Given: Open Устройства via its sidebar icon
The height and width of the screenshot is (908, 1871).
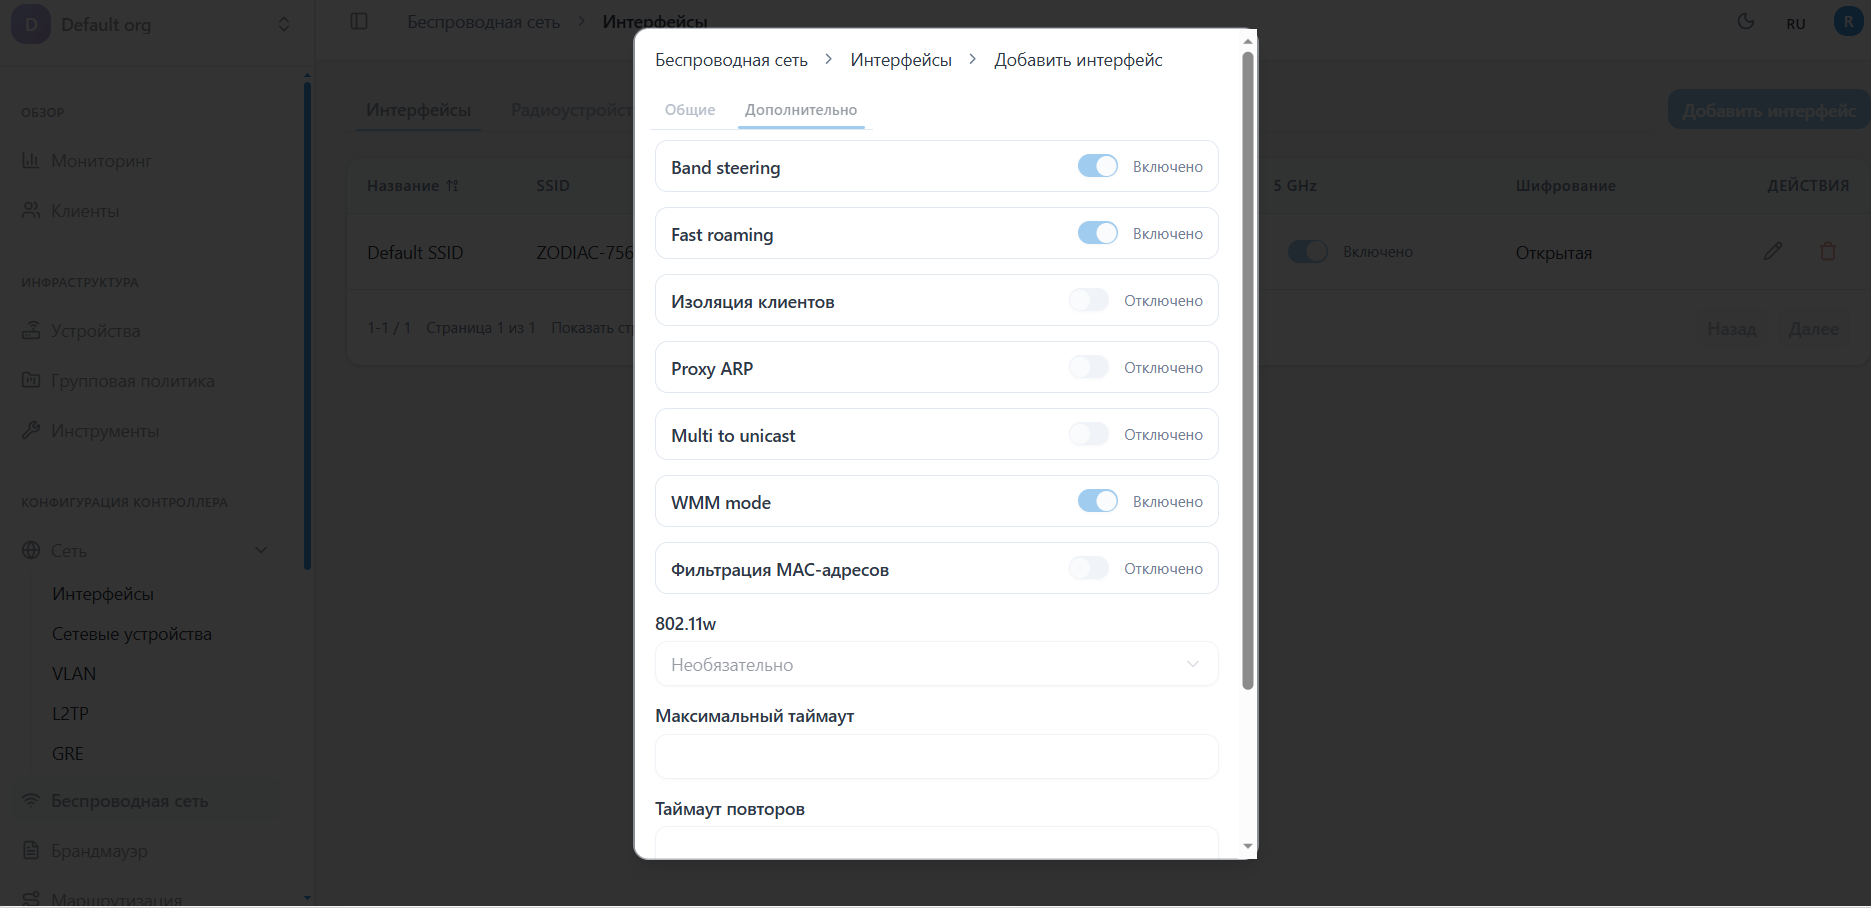Looking at the screenshot, I should pyautogui.click(x=32, y=330).
